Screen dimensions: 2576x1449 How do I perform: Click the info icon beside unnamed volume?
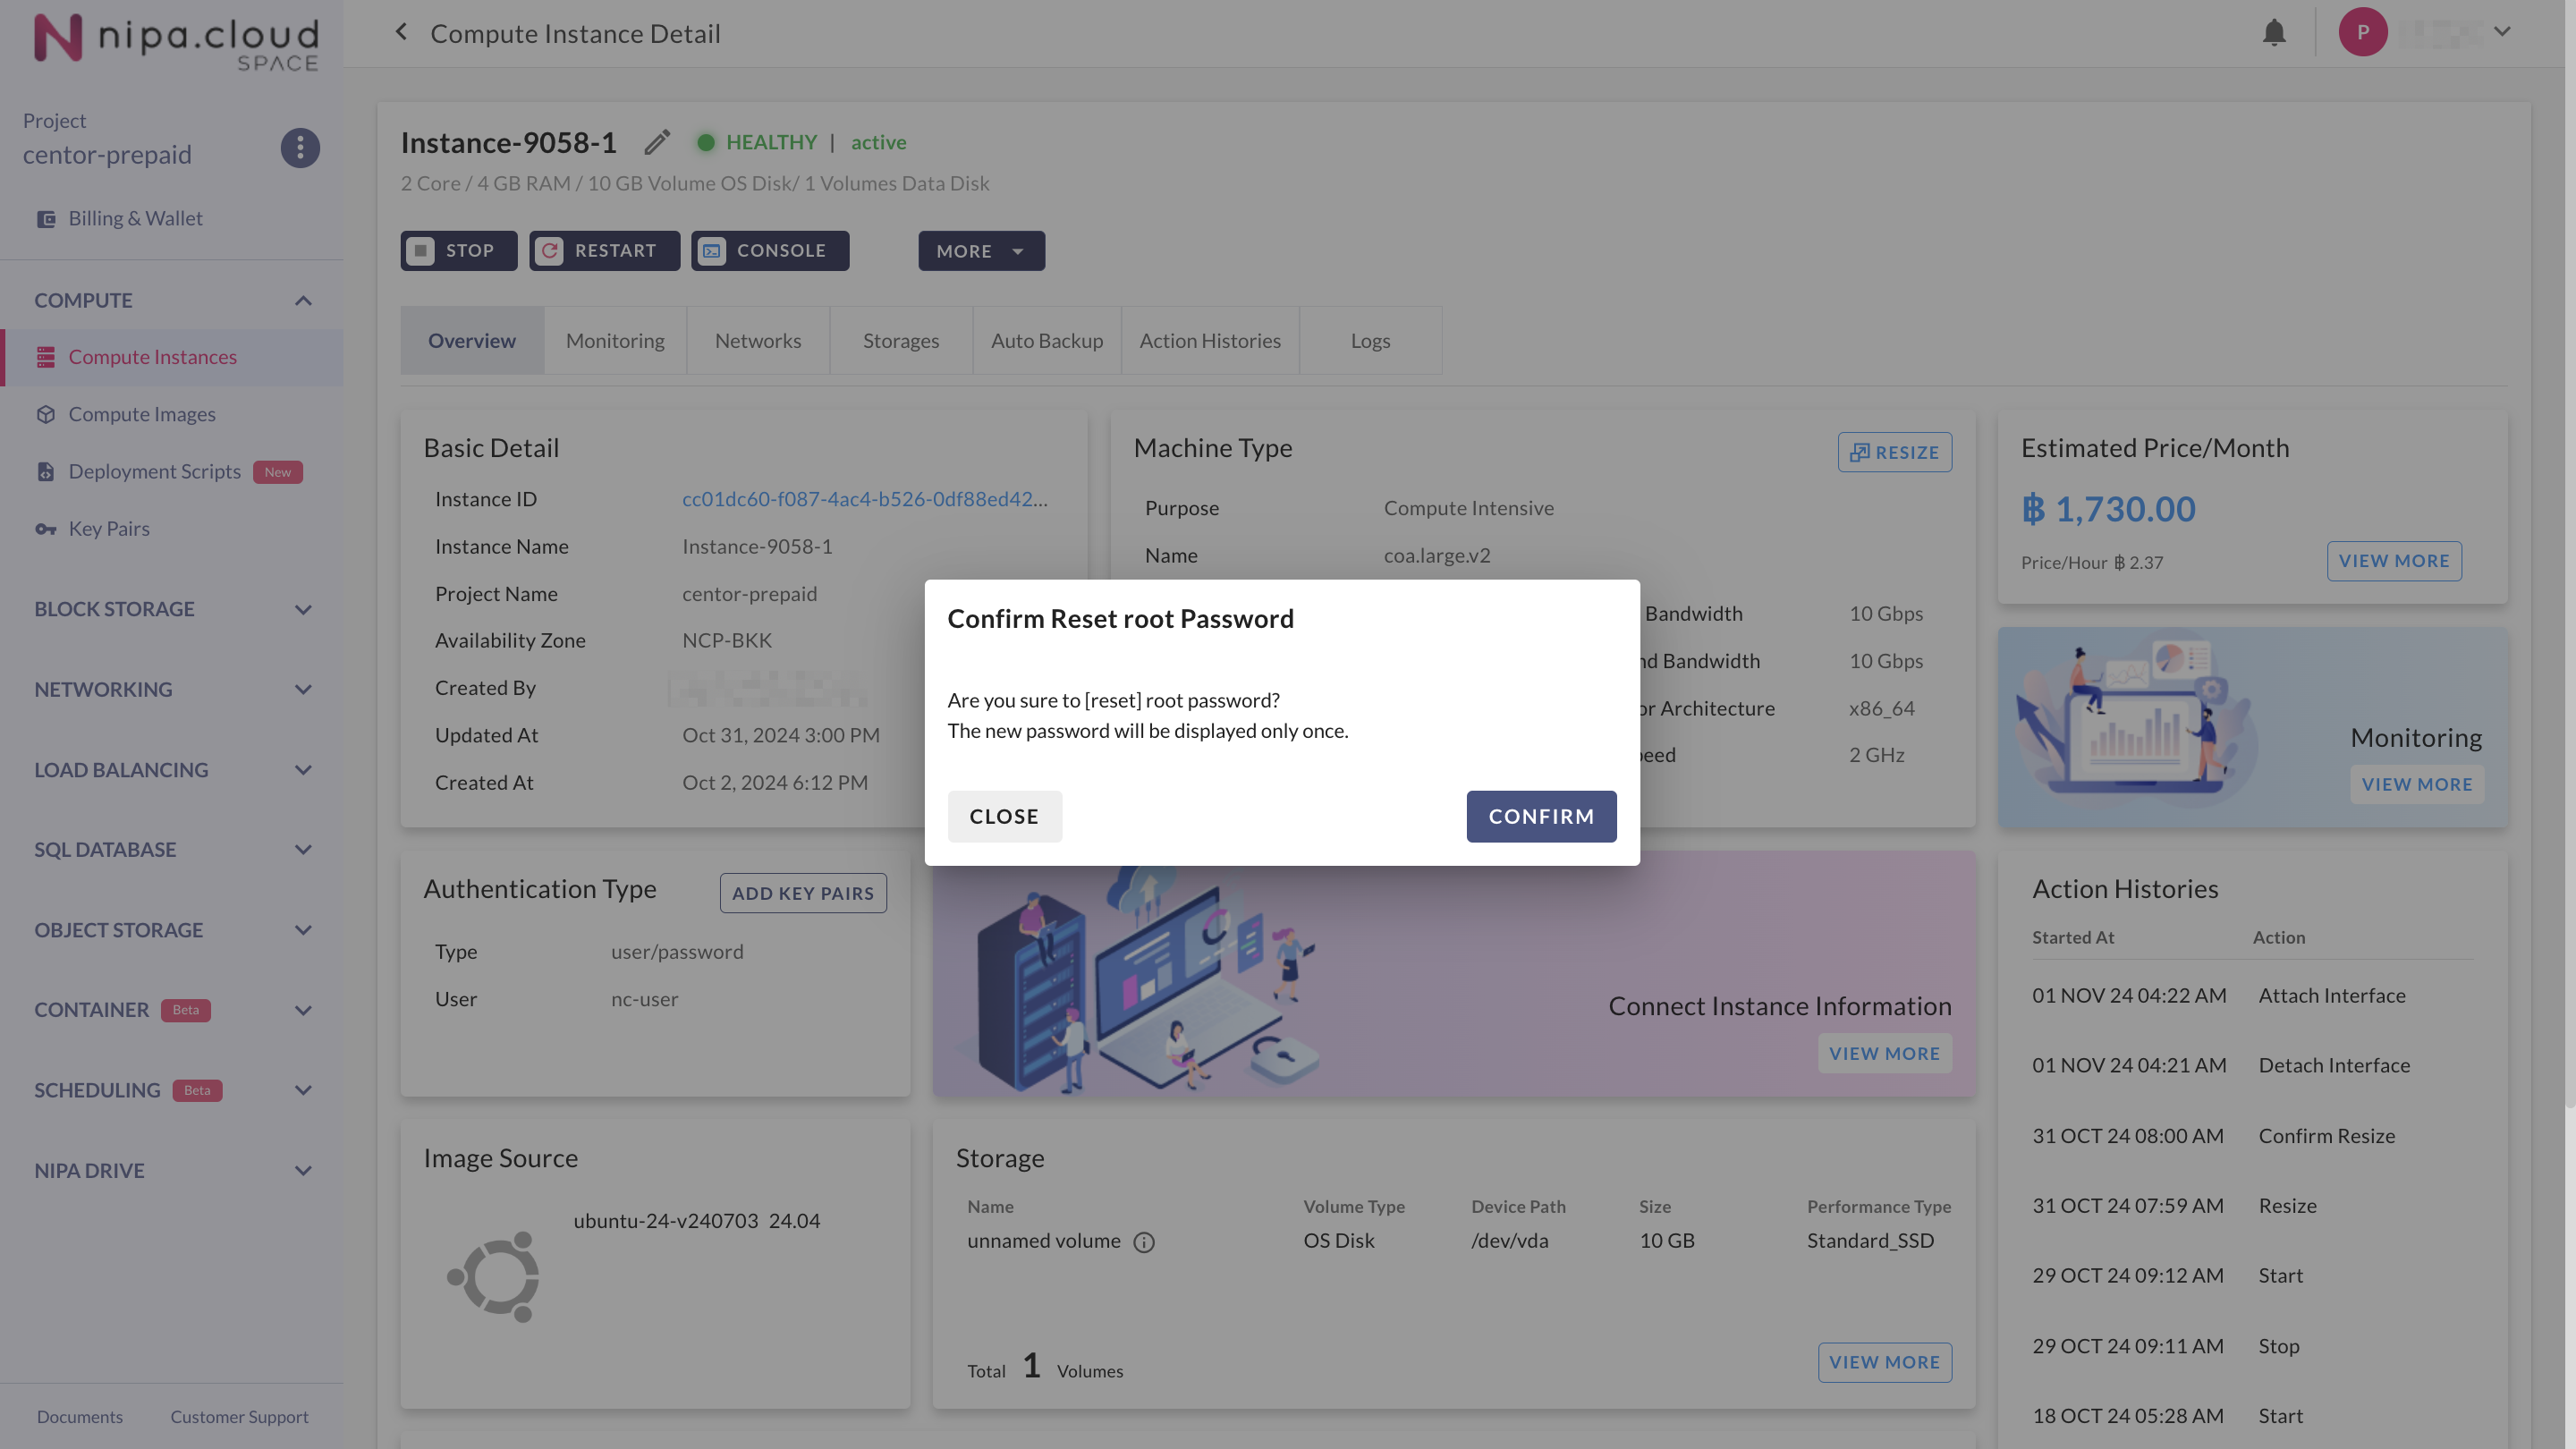(1143, 1242)
